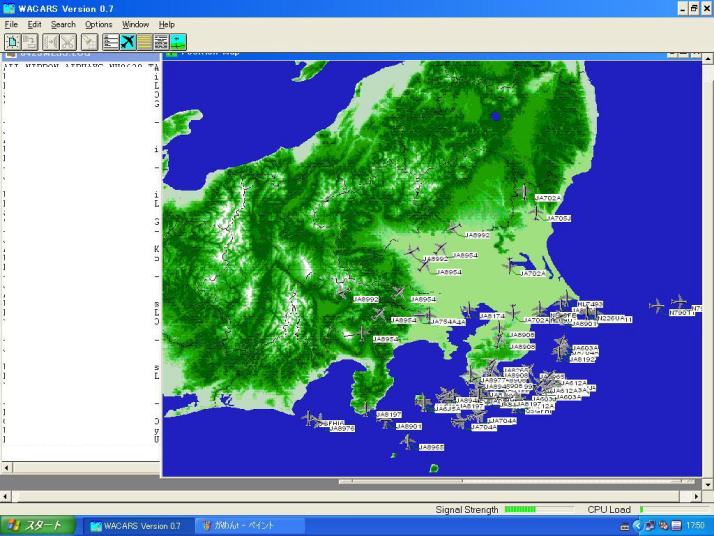Expand the Options menu
Viewport: 714px width, 536px height.
98,24
